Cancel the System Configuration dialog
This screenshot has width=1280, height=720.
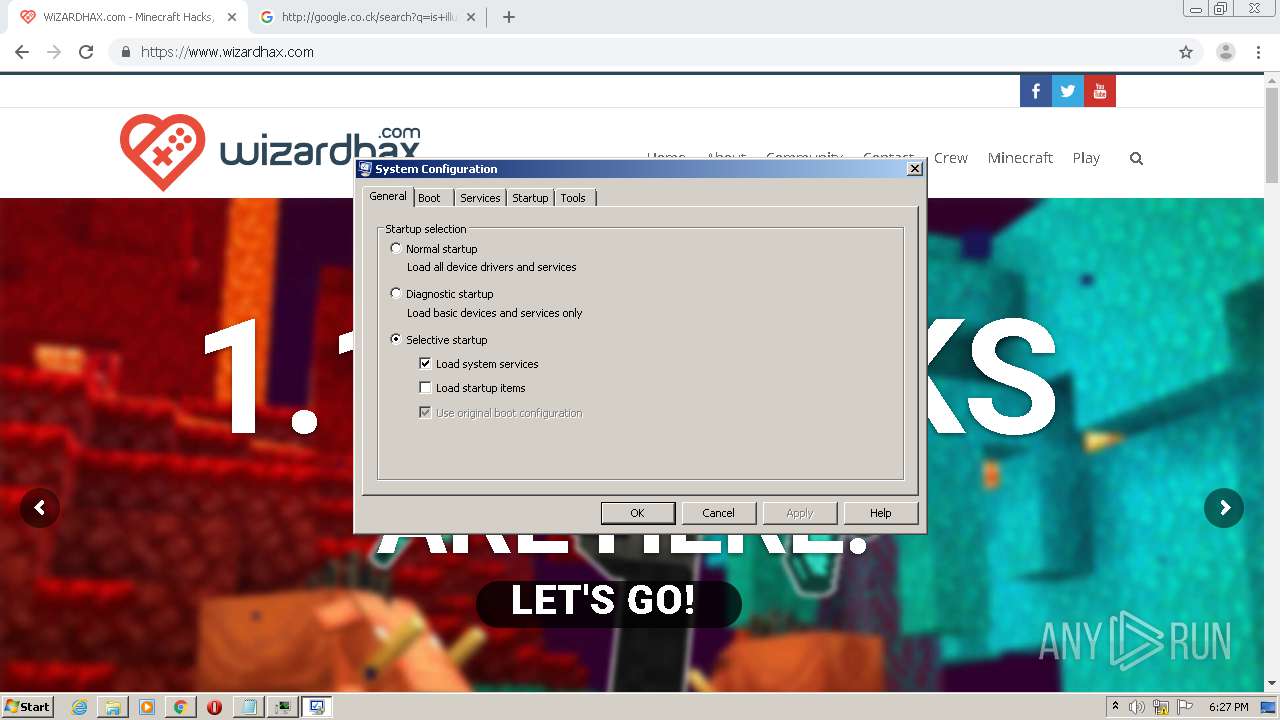718,513
